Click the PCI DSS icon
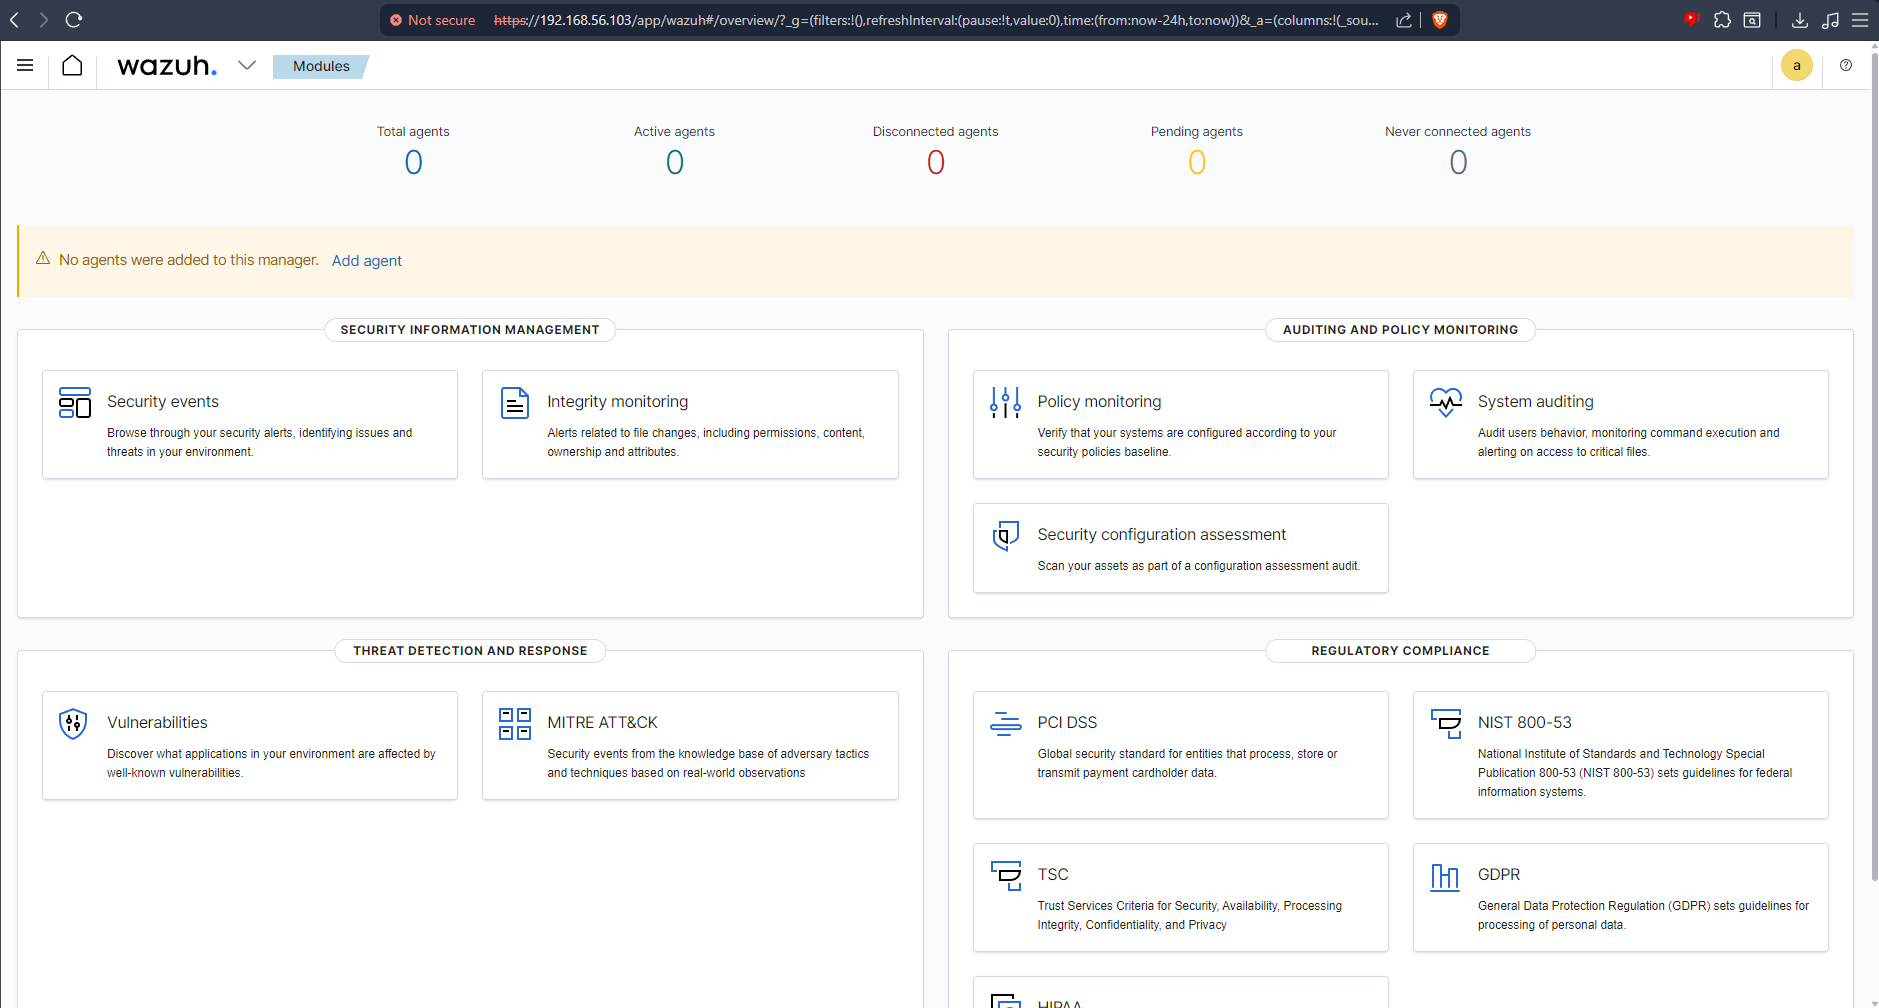This screenshot has width=1879, height=1008. (1005, 723)
